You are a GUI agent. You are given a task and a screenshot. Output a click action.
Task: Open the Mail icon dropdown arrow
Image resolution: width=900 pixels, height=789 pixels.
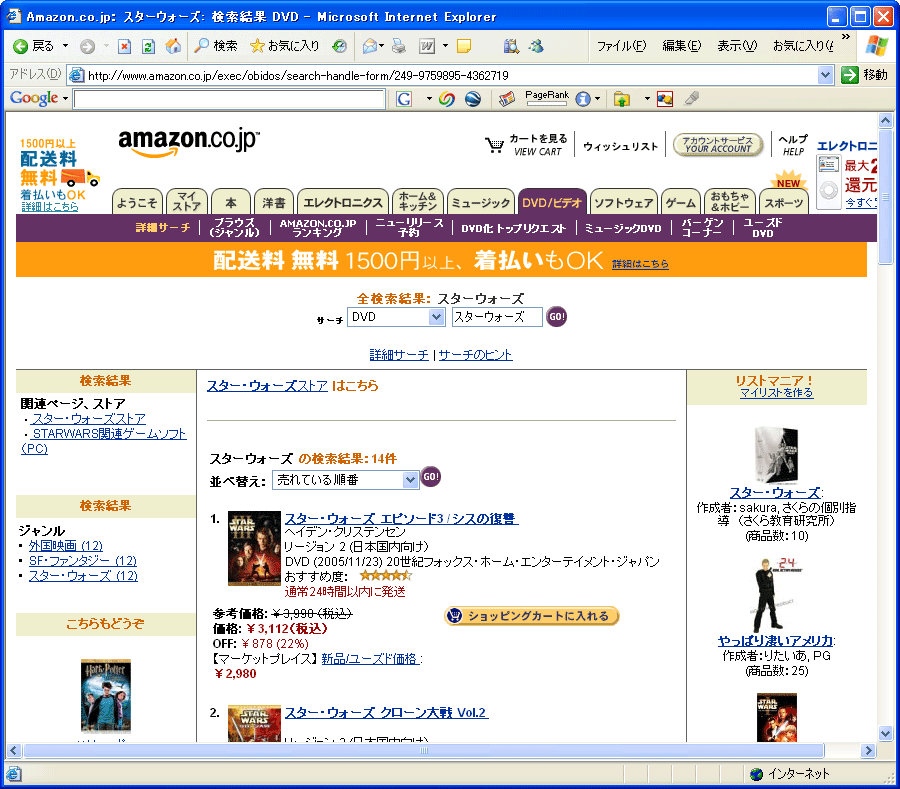point(382,46)
